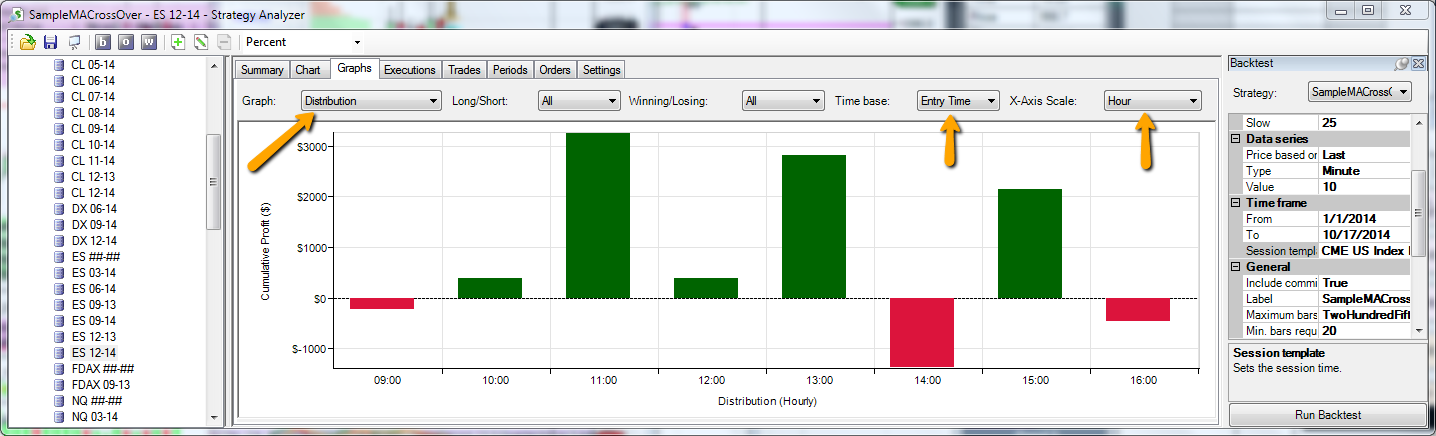Image resolution: width=1436 pixels, height=436 pixels.
Task: Open the Long/Short filter dropdown
Action: (579, 101)
